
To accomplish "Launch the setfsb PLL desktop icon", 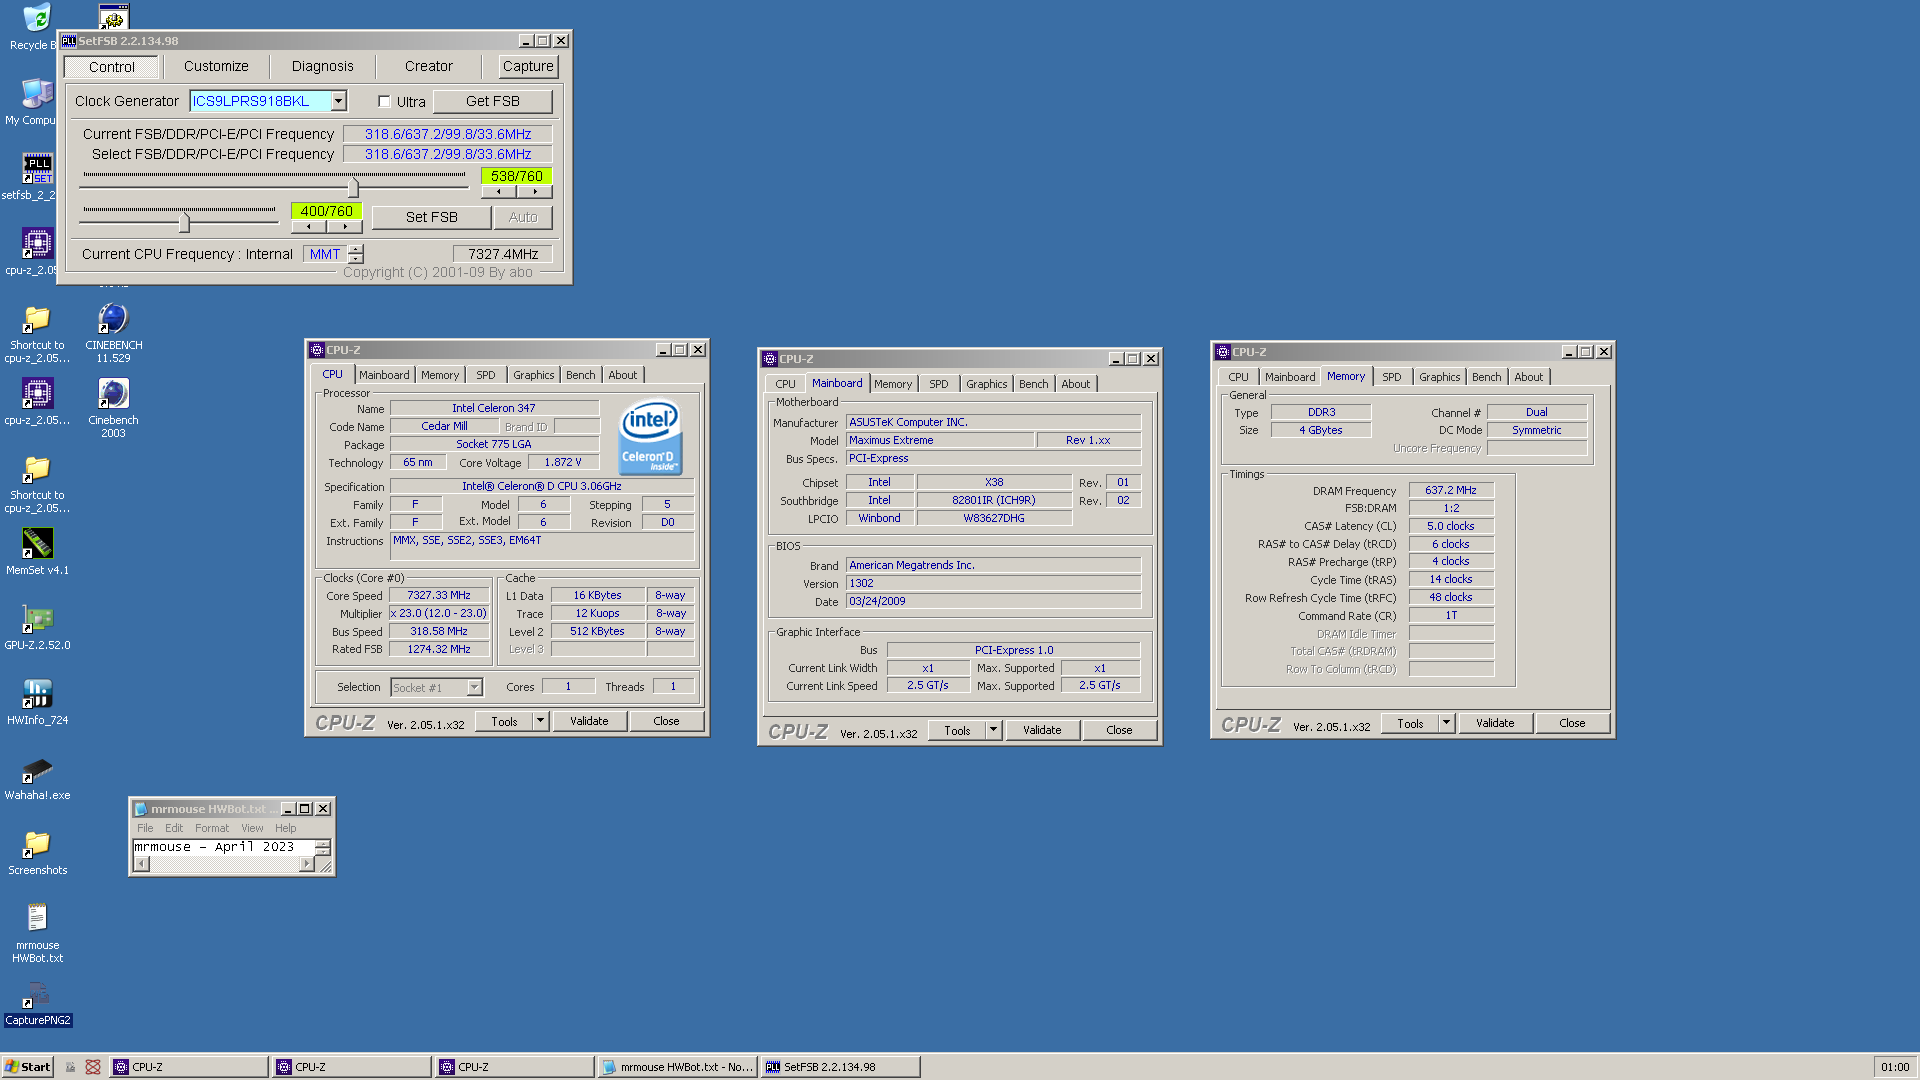I will 36,169.
